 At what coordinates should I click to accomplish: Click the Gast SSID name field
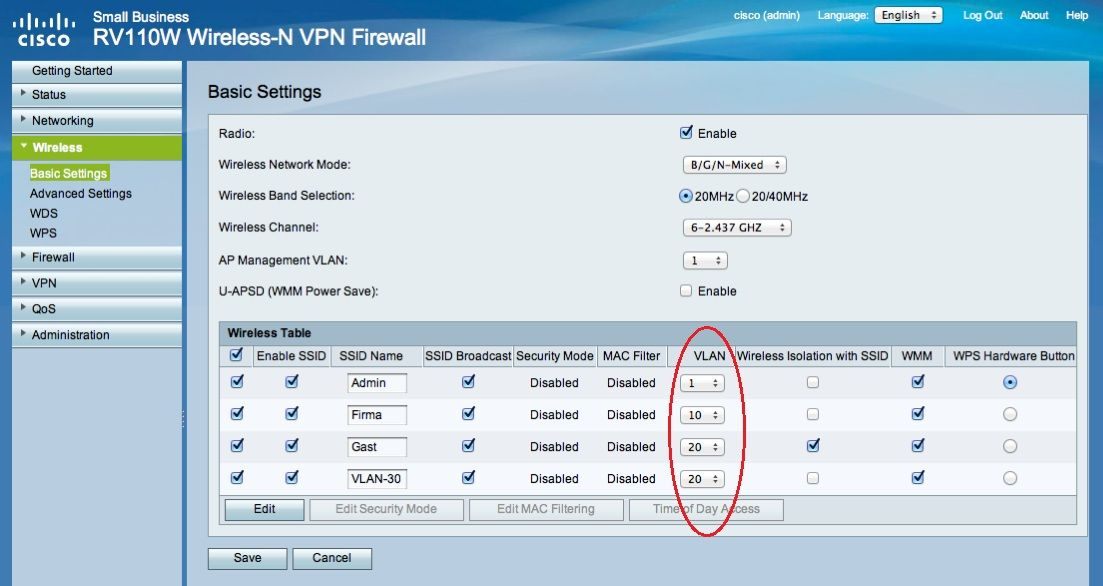(x=377, y=447)
